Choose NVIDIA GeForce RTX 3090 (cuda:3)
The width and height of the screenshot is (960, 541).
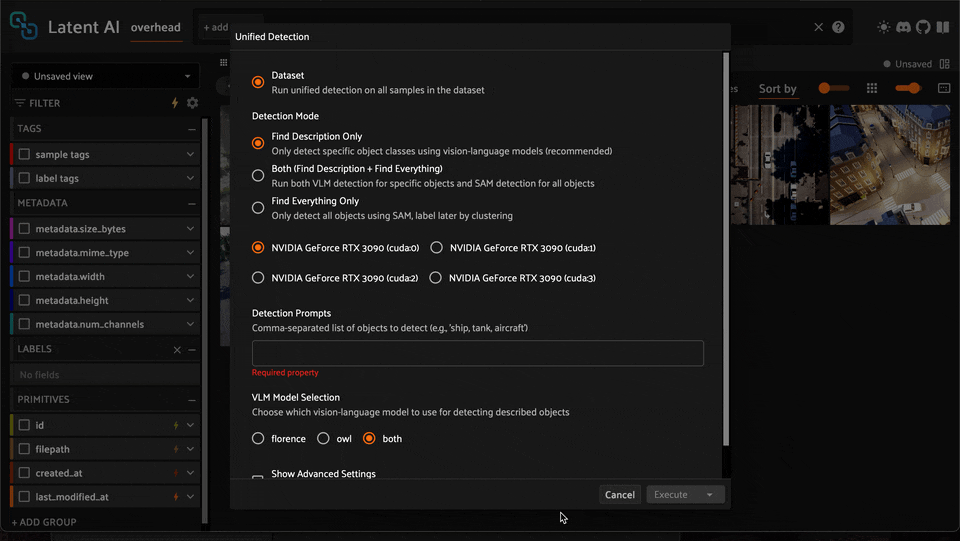coord(435,278)
